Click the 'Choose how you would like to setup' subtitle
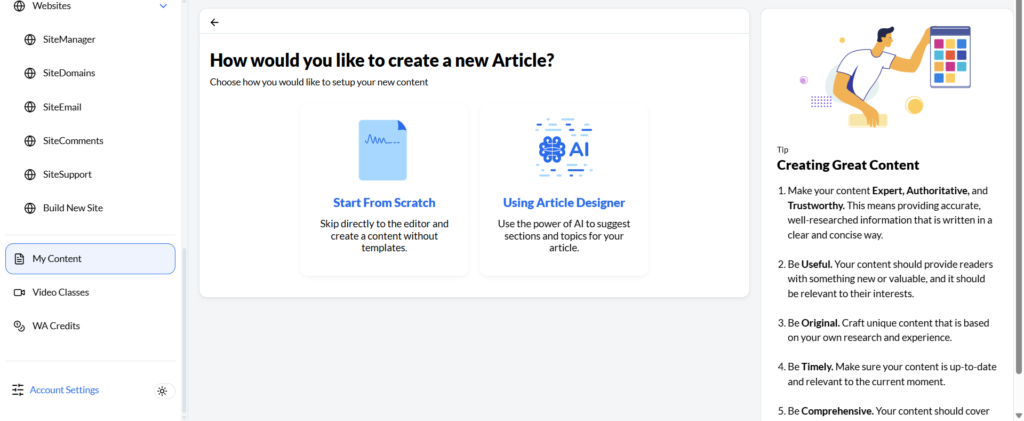Screen dimensions: 1024x421 pos(319,82)
